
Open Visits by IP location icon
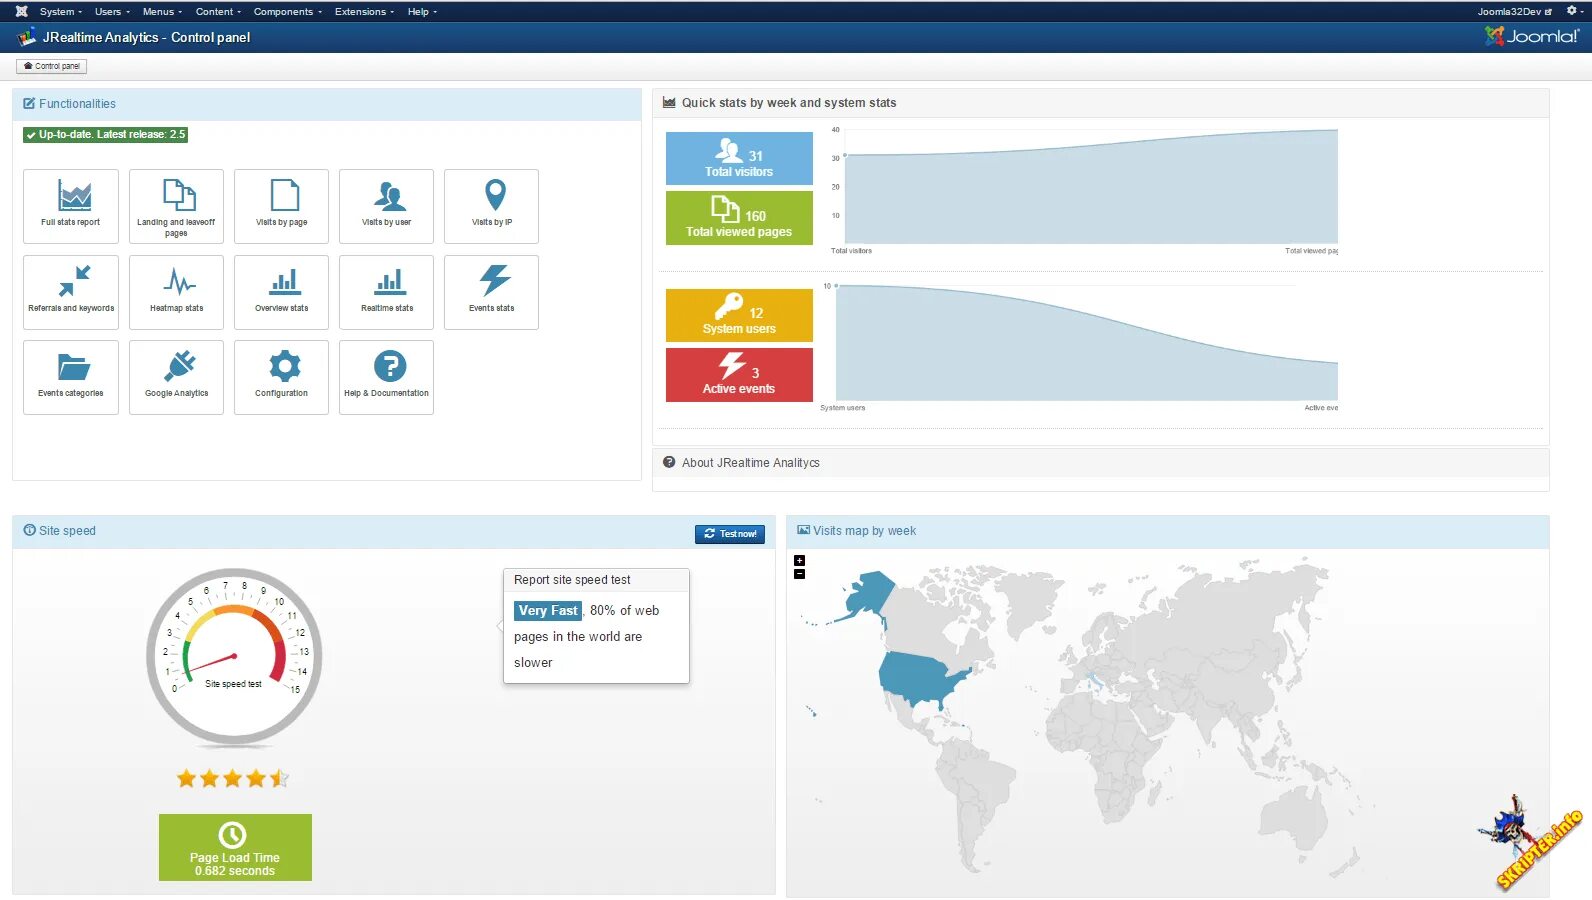point(491,206)
